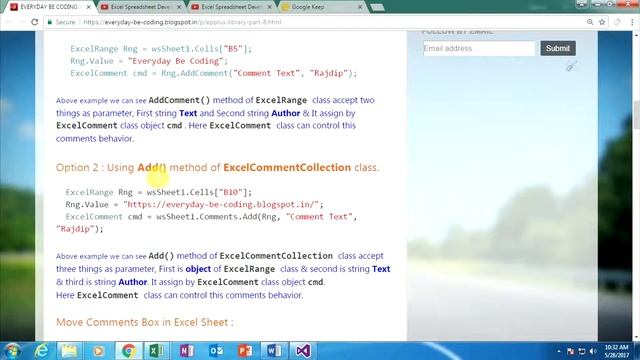
Task: Click the URL address bar
Action: click(314, 22)
